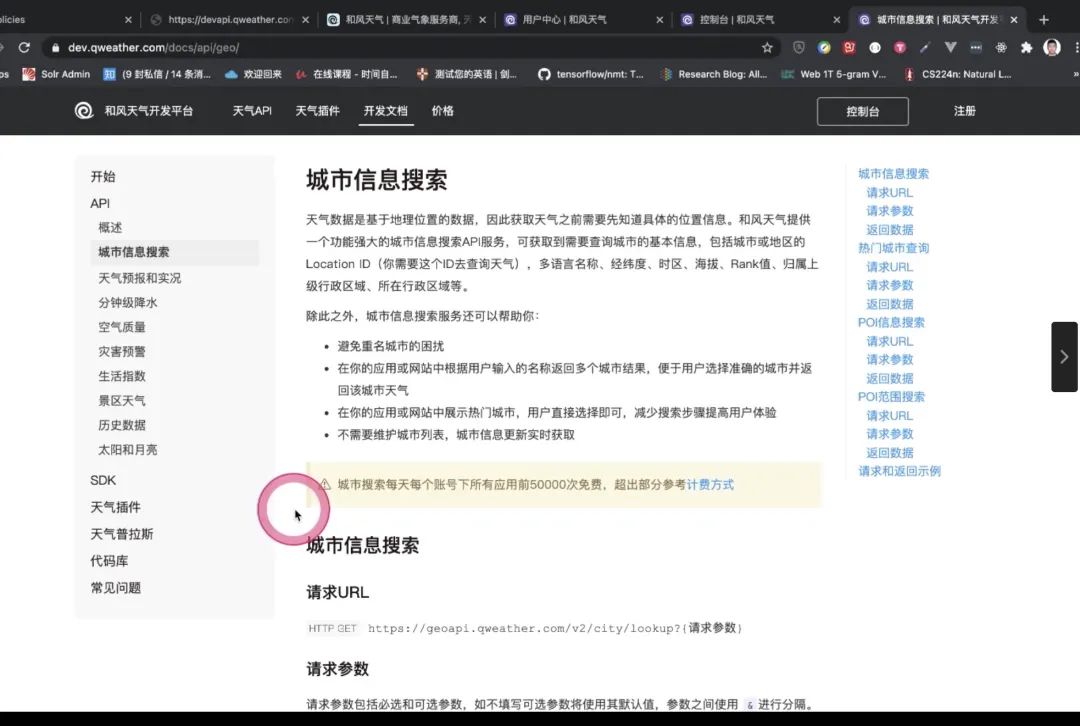Screen dimensions: 1080x726
Task: Open the CS224n bookmark
Action: pyautogui.click(x=958, y=74)
